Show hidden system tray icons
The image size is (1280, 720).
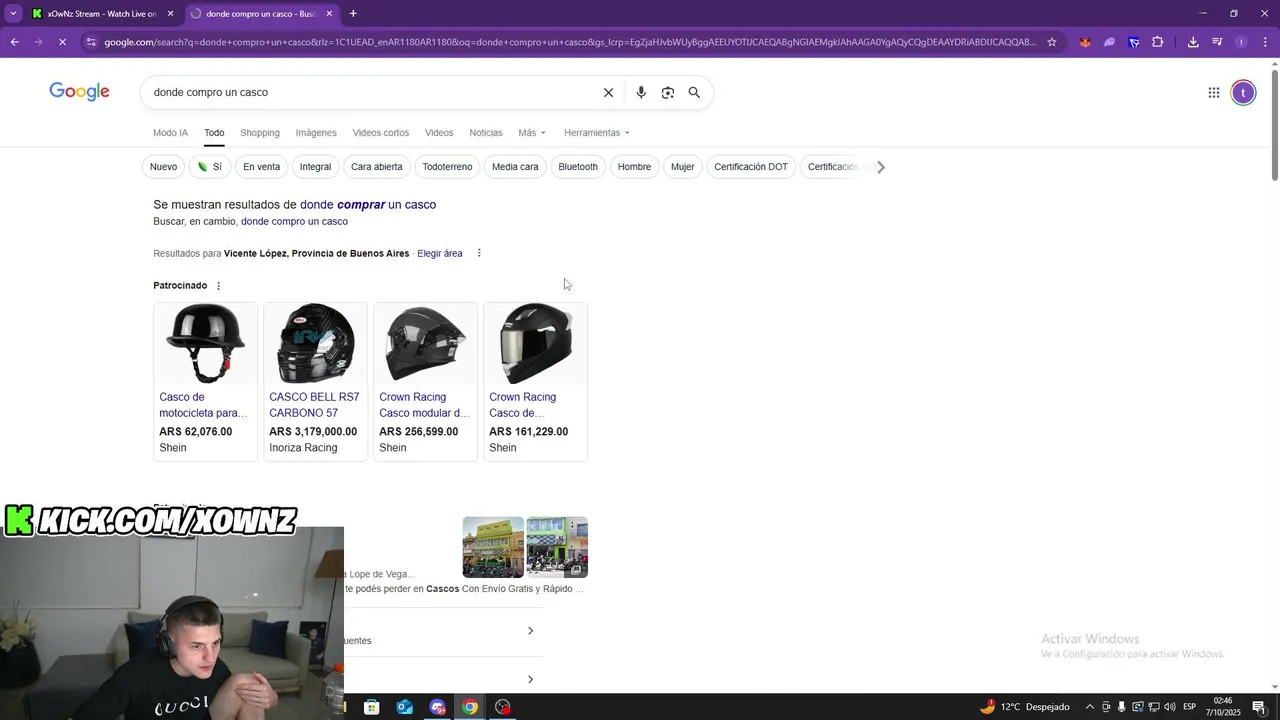point(1090,707)
